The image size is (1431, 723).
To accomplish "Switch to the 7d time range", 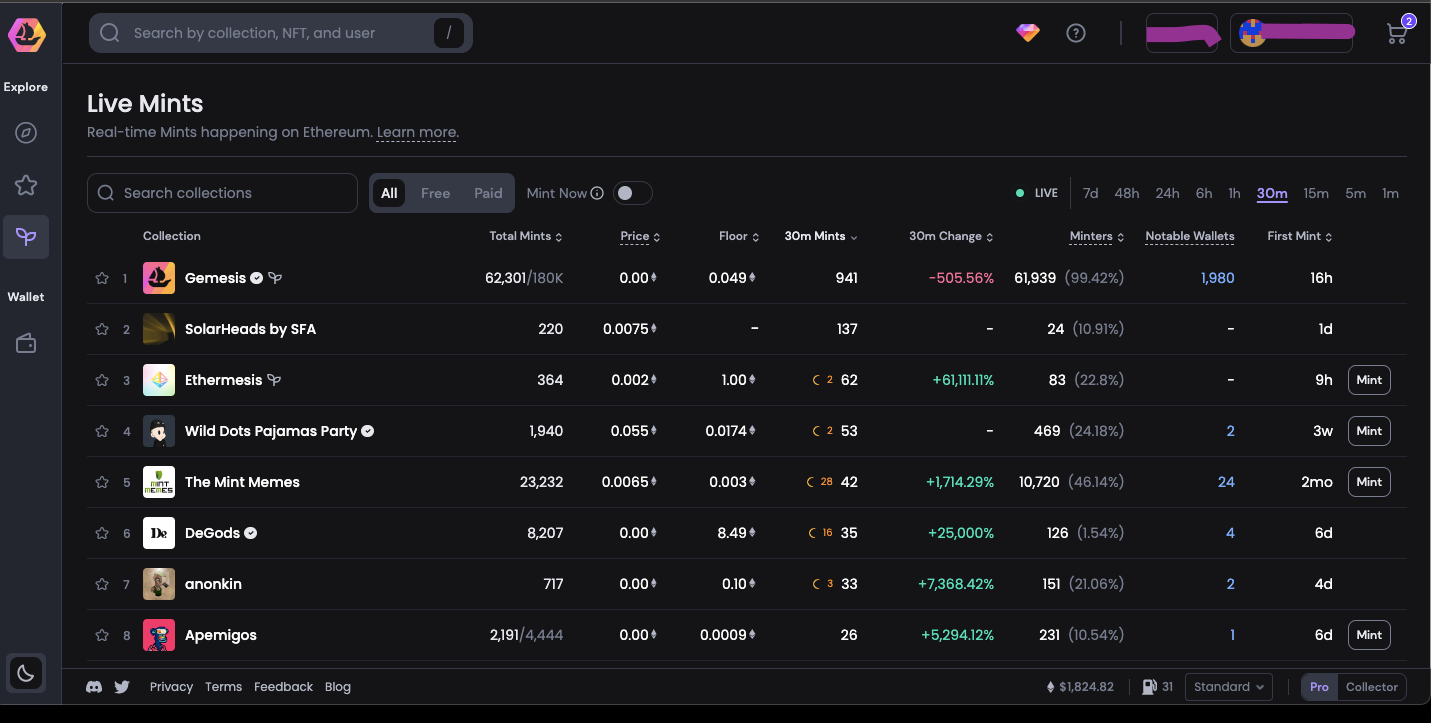I will (x=1090, y=193).
